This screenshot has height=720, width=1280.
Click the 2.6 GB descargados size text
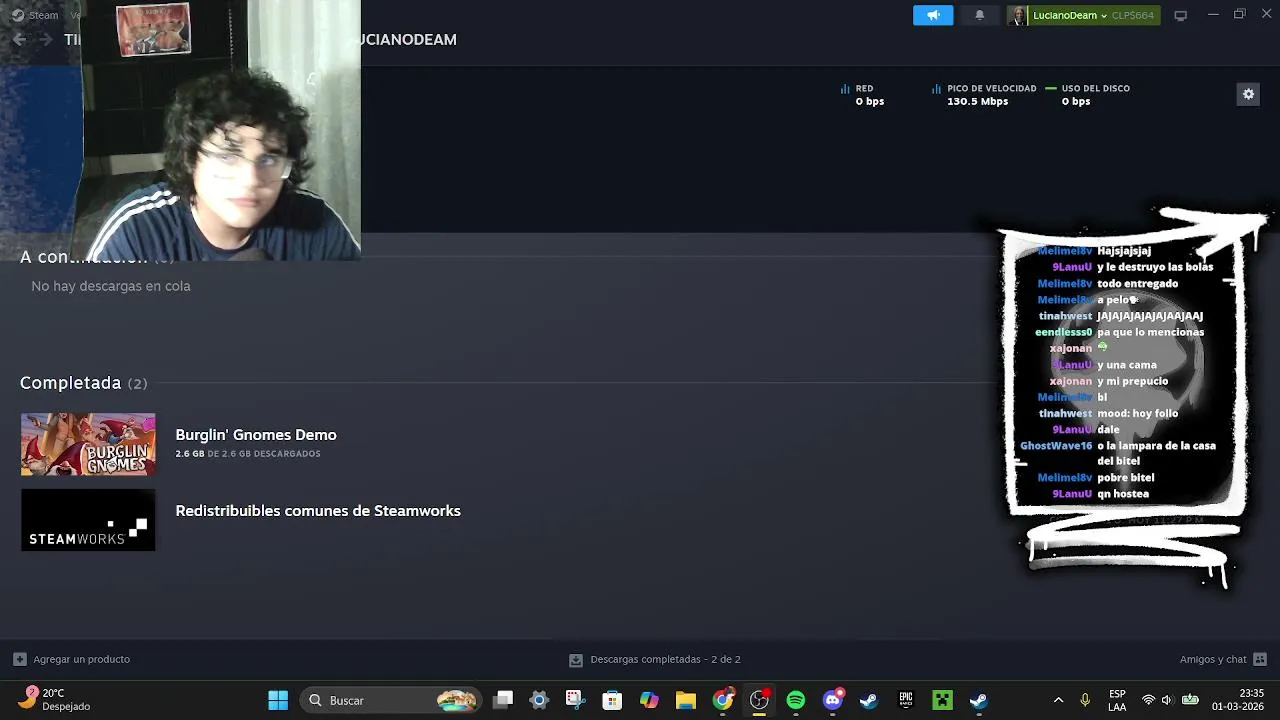tap(248, 454)
